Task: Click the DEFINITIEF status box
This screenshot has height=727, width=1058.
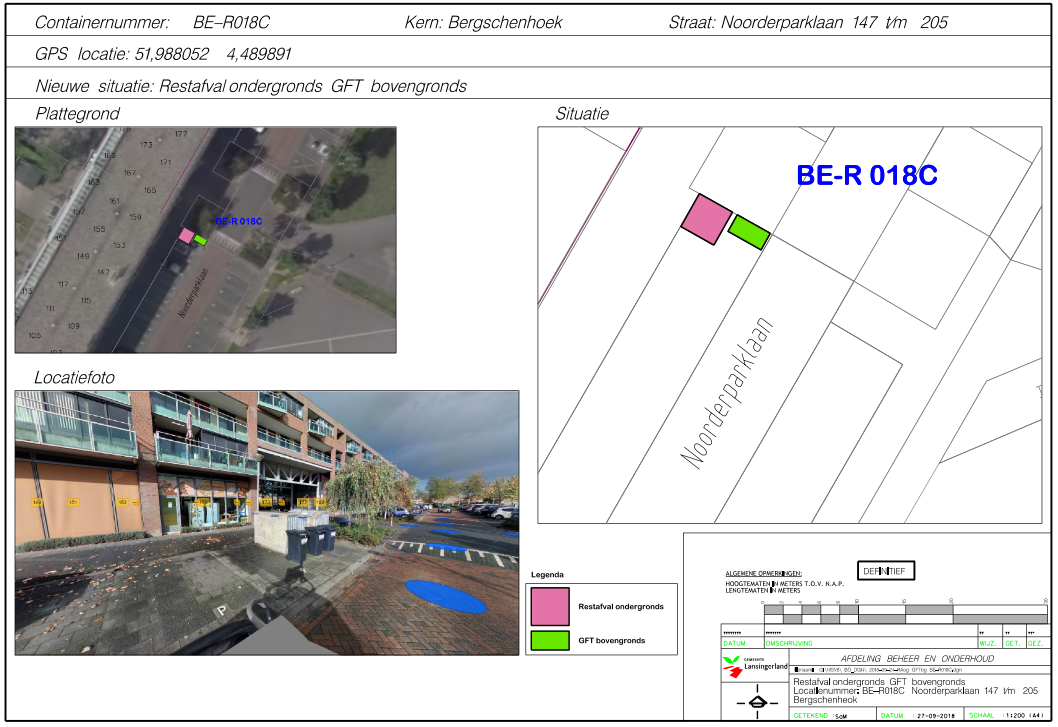Action: 886,571
